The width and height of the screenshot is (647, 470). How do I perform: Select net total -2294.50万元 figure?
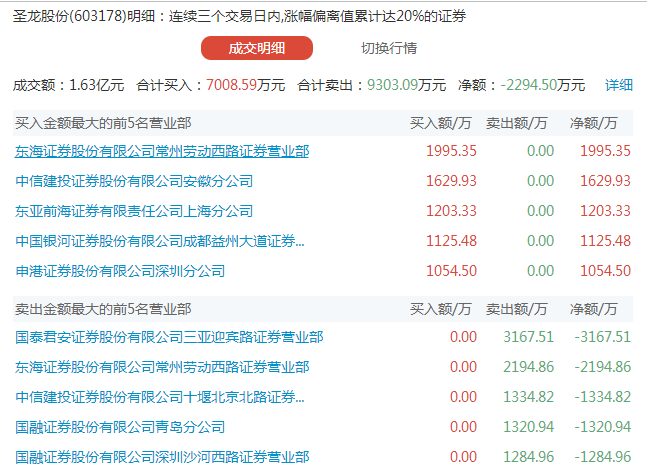click(x=543, y=85)
